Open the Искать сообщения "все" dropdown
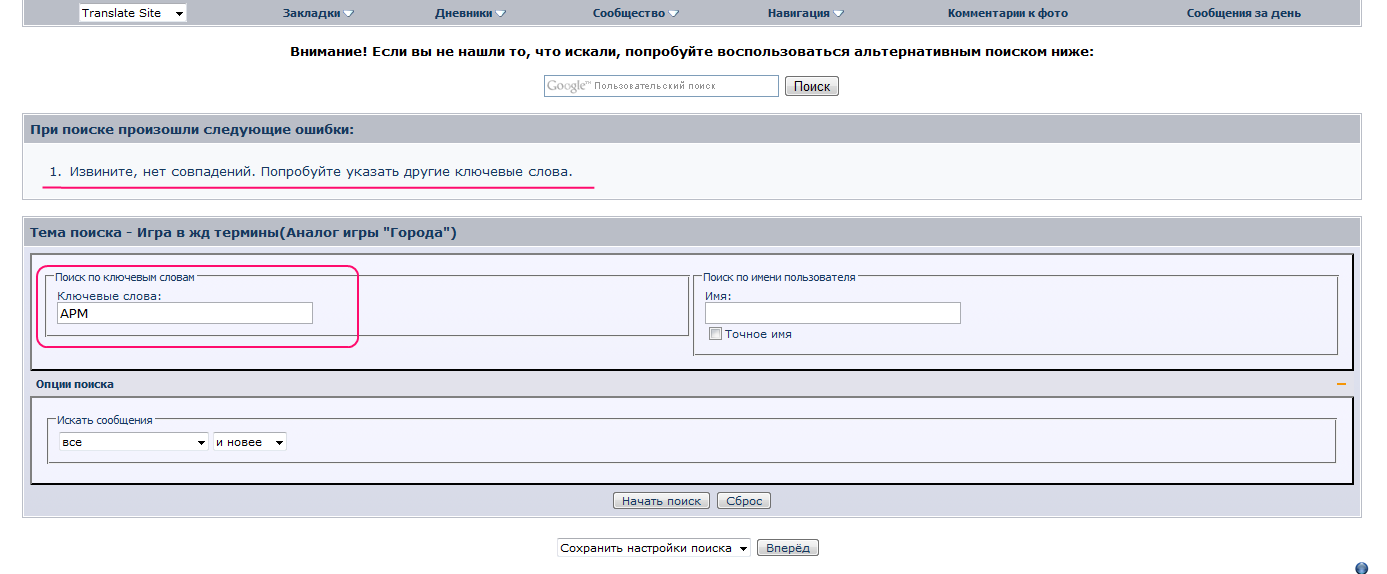Image resolution: width=1387 pixels, height=574 pixels. coord(133,442)
